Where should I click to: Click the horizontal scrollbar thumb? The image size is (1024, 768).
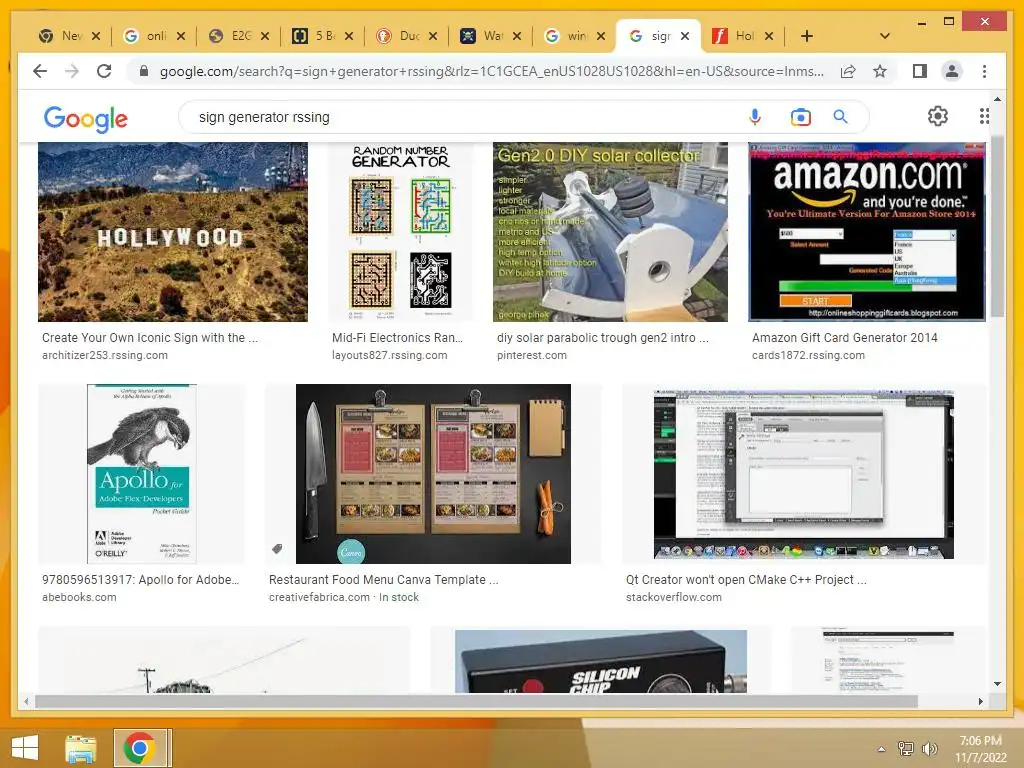pos(476,701)
